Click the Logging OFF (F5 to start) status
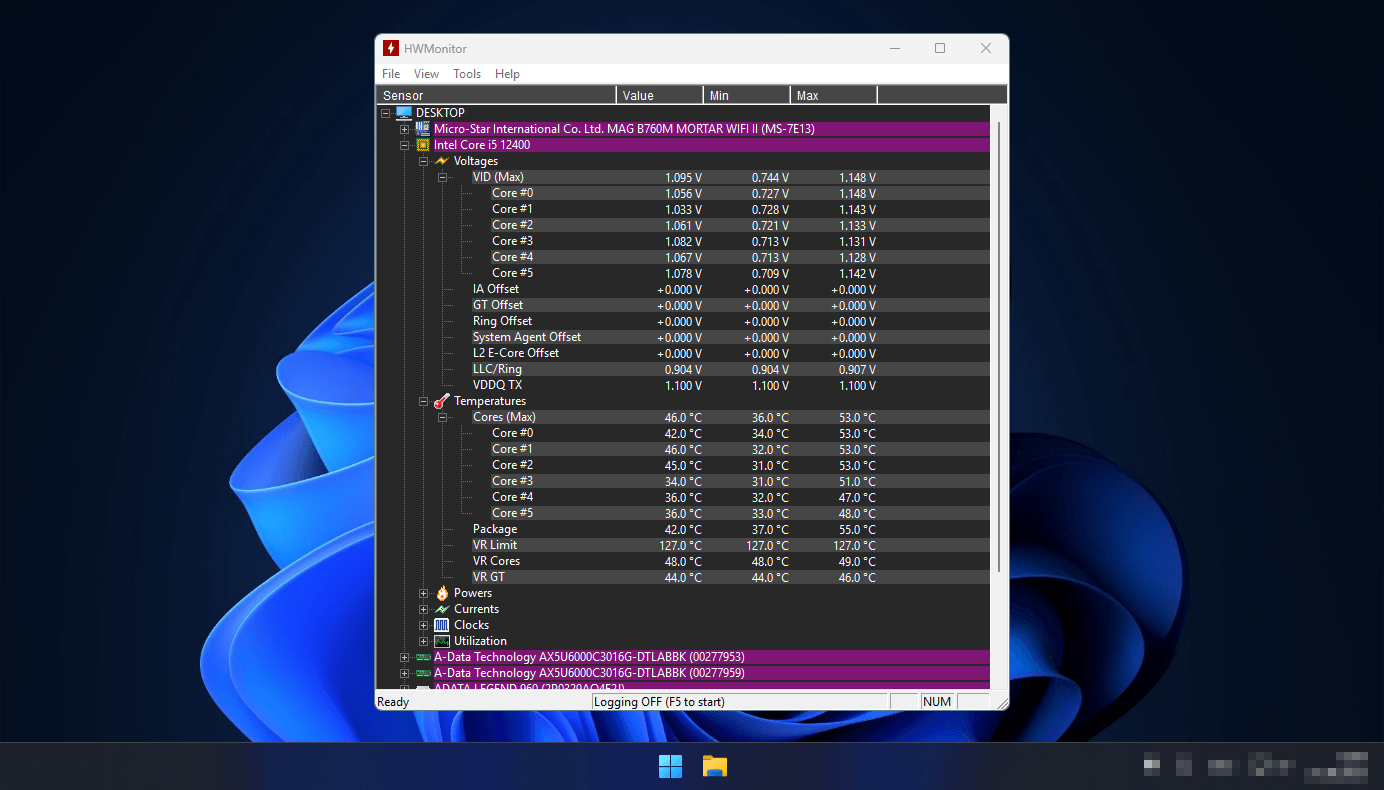1384x790 pixels. click(x=659, y=702)
